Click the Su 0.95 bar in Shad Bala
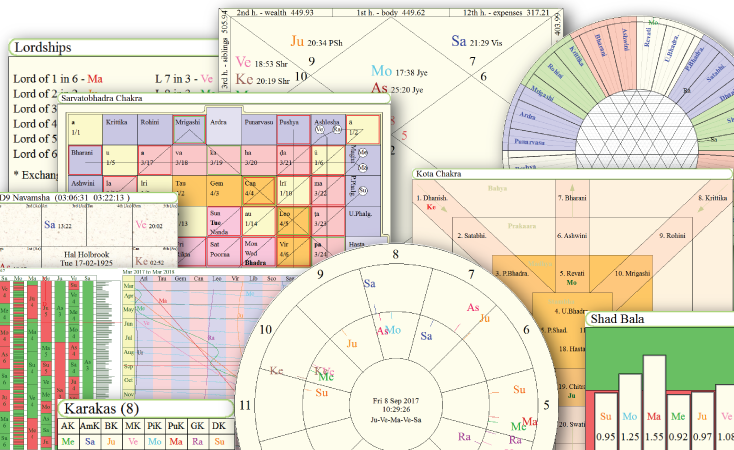734x450 pixels. coord(606,421)
